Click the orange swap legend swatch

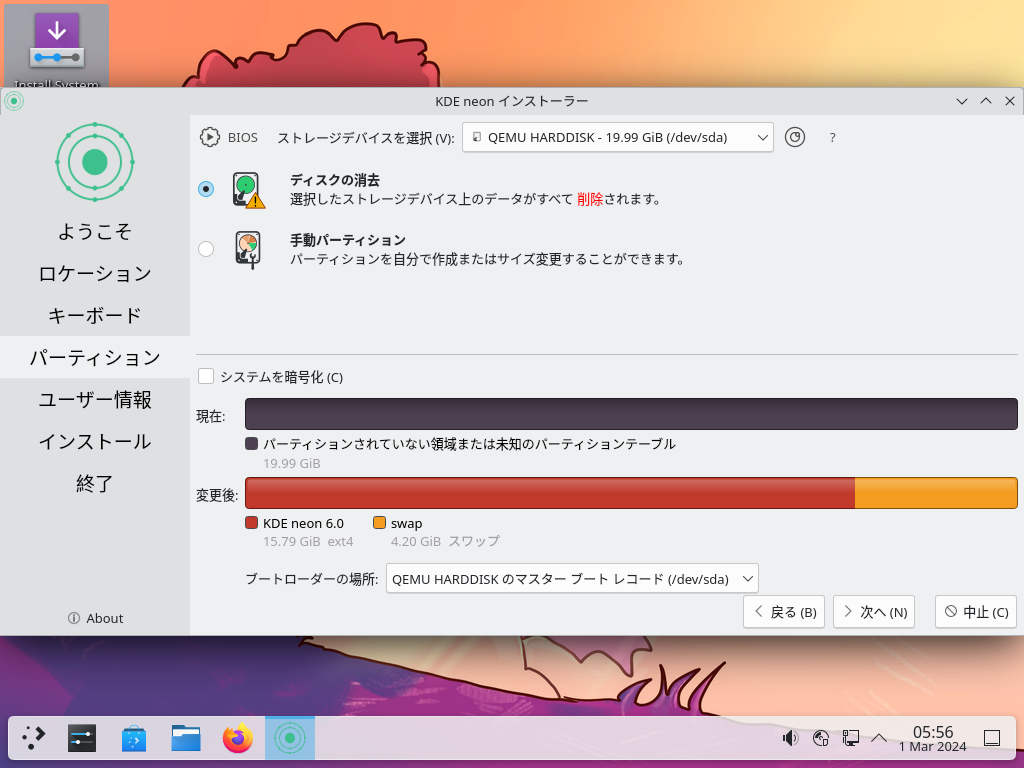tap(379, 522)
